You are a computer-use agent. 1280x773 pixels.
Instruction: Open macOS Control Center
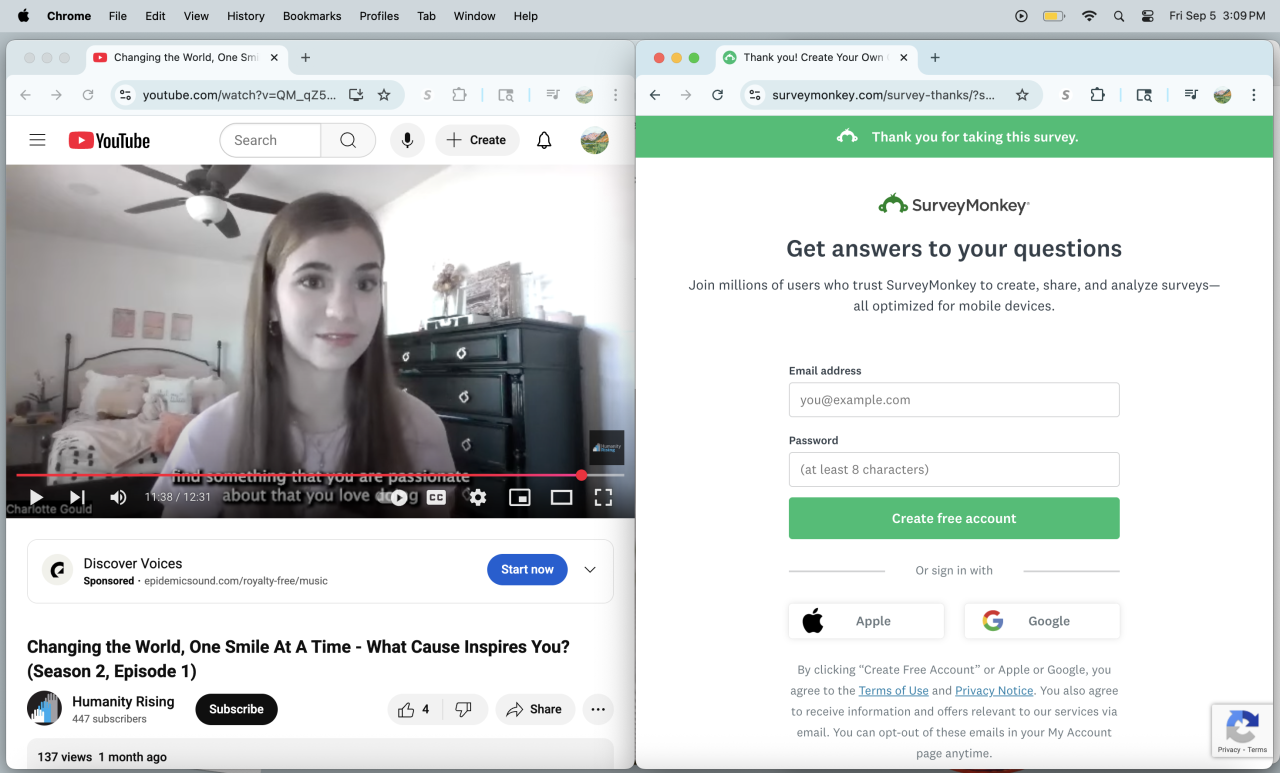1147,16
